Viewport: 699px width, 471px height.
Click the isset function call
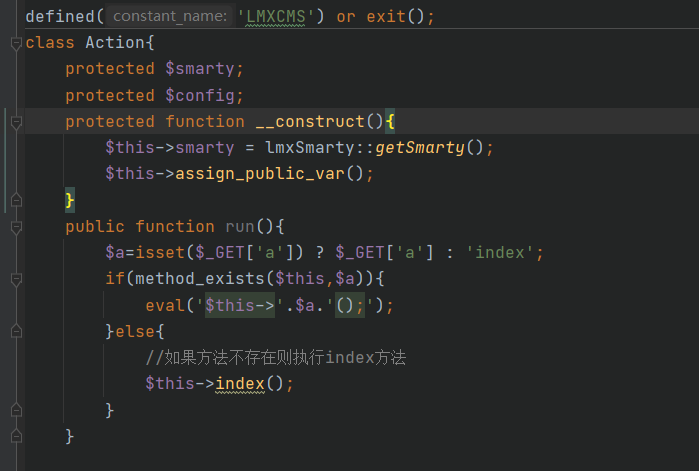(x=160, y=253)
